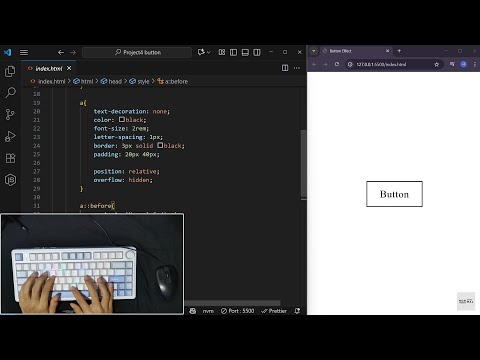This screenshot has width=480, height=360.
Task: Split the editor to the right
Action: pos(285,68)
